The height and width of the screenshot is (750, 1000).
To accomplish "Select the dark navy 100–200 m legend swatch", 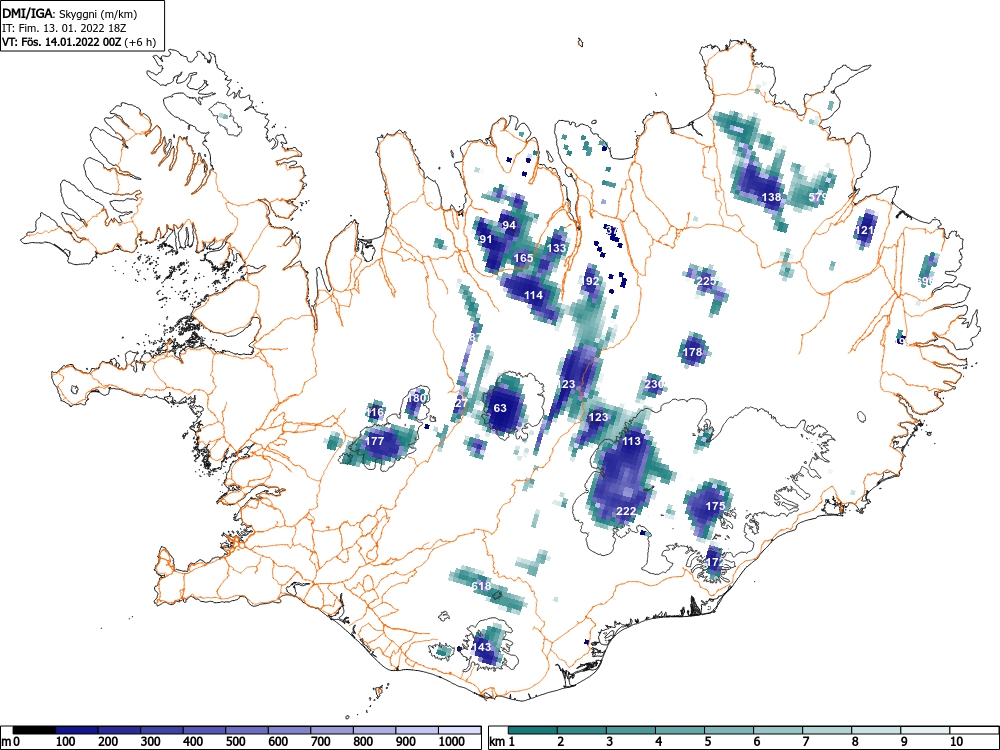I will (77, 730).
